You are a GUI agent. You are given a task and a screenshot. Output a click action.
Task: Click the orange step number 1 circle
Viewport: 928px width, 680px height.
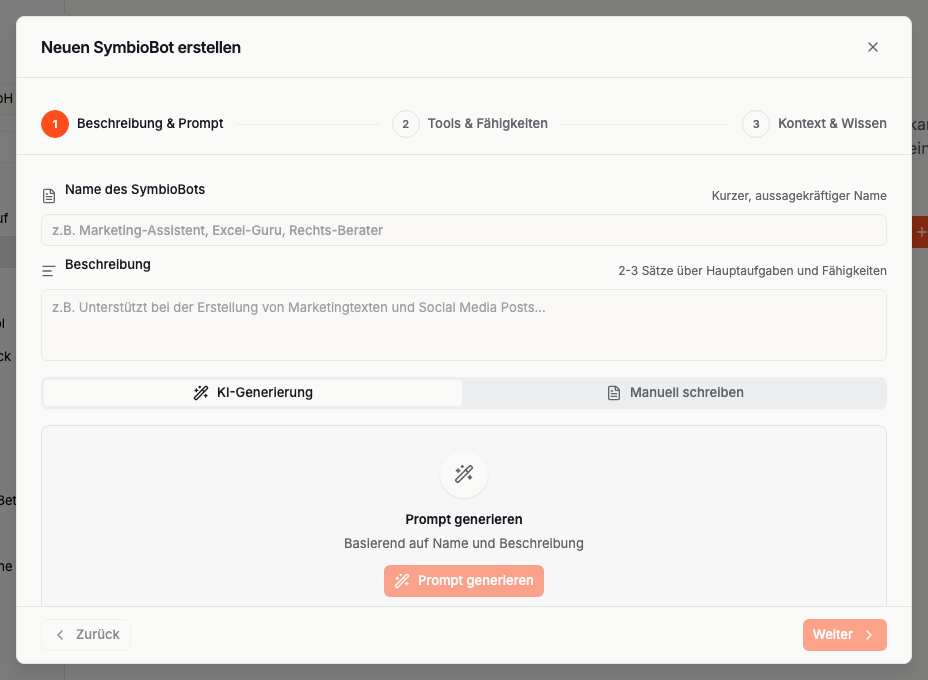[x=55, y=124]
